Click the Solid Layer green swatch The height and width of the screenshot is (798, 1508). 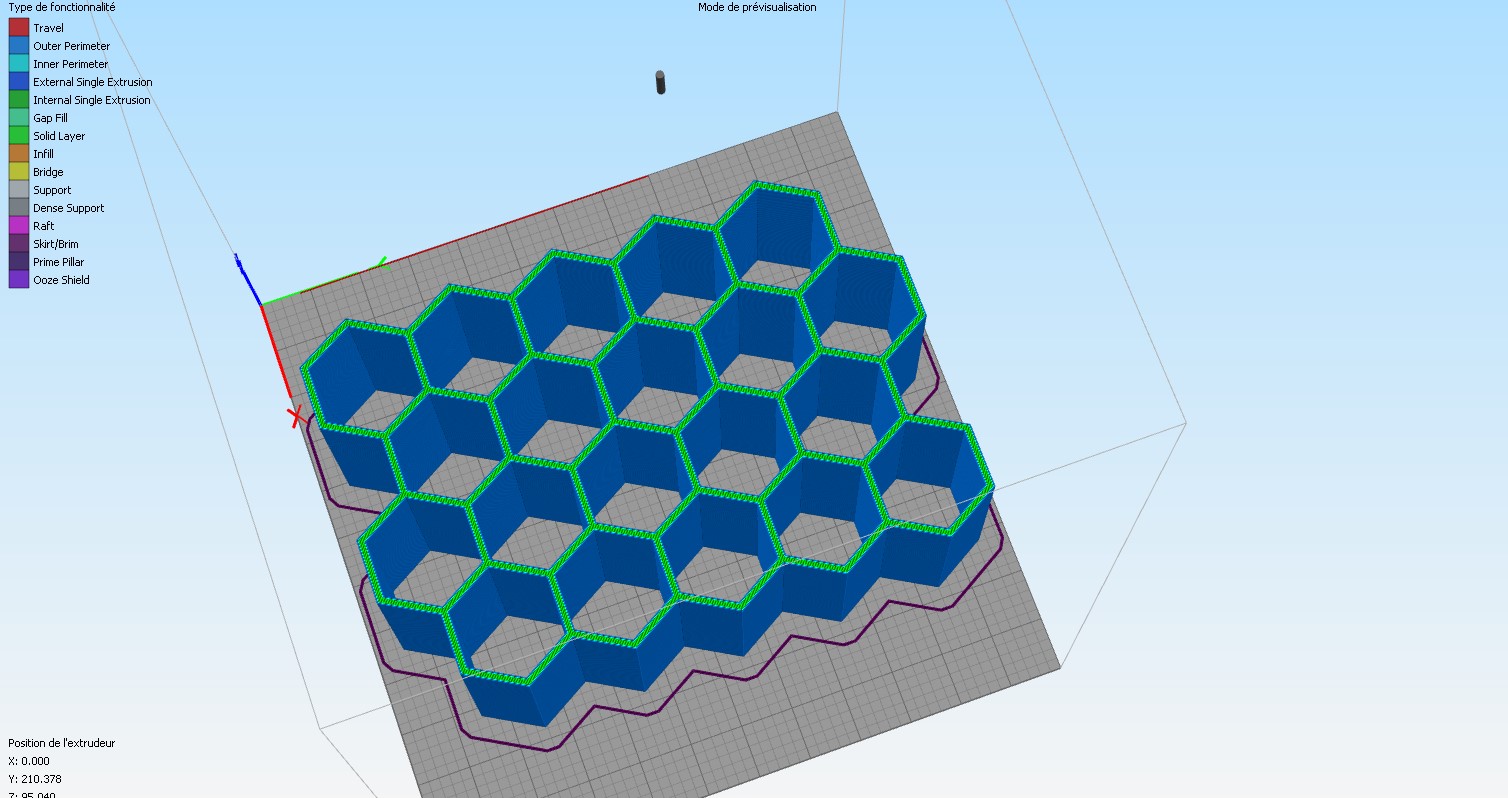point(19,136)
